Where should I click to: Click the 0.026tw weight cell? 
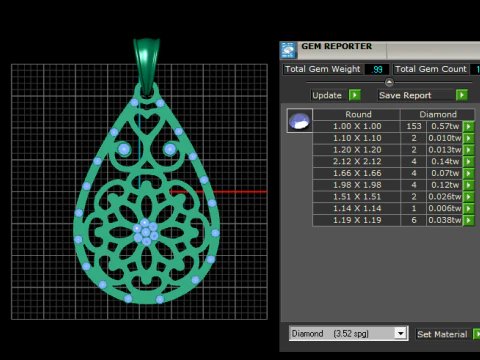pyautogui.click(x=445, y=197)
